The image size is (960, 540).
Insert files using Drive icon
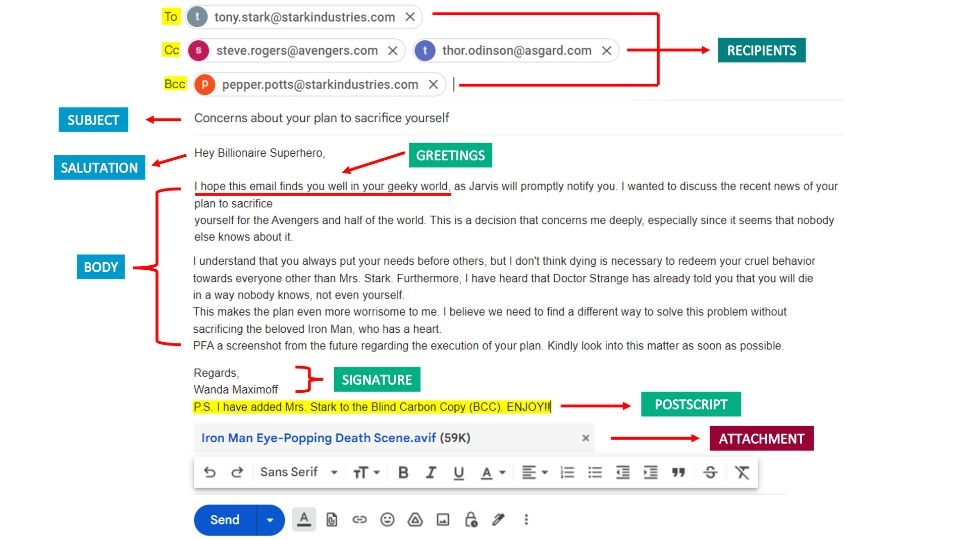(415, 520)
